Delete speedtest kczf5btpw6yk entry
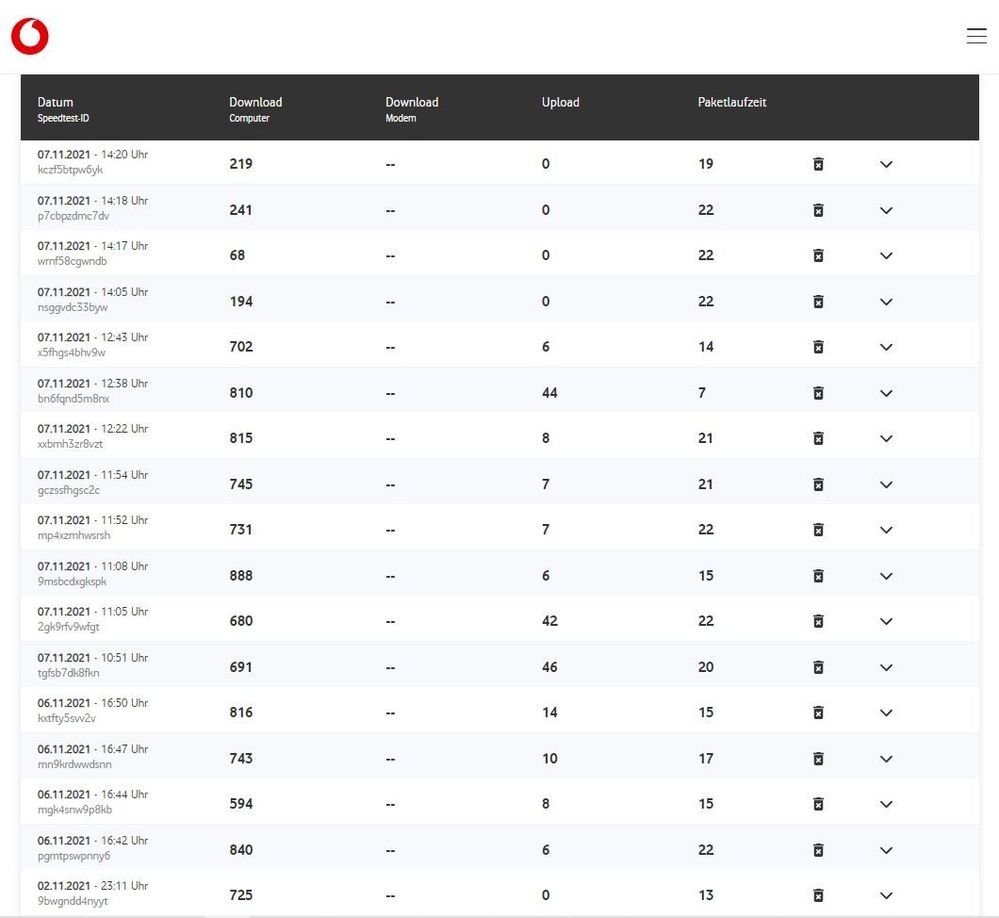 pos(819,164)
